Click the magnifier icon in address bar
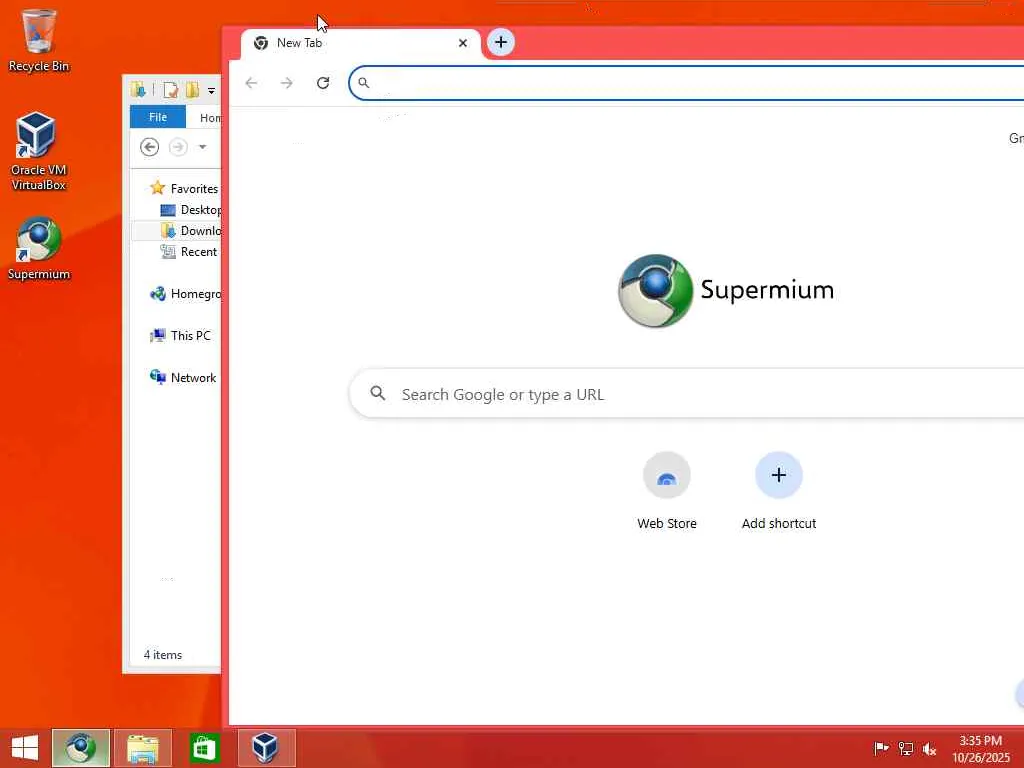Screen dimensions: 1024x768 364,83
